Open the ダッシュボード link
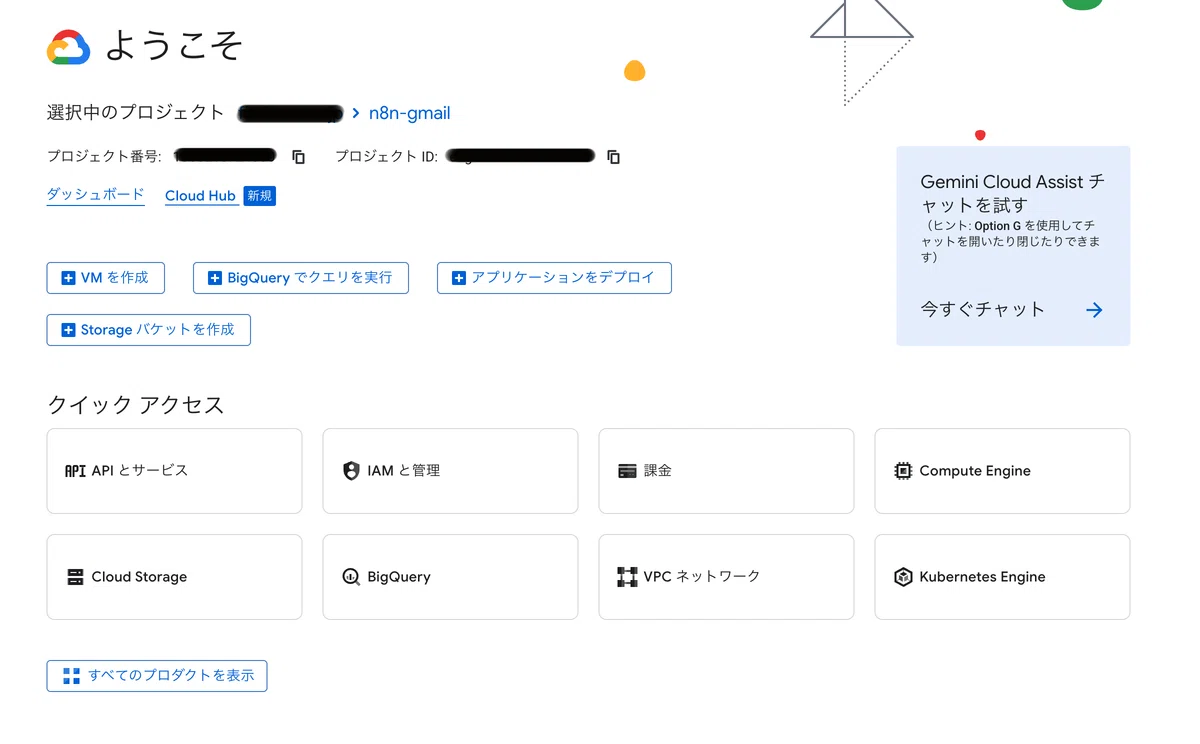Viewport: 1200px width, 744px height. pos(96,195)
